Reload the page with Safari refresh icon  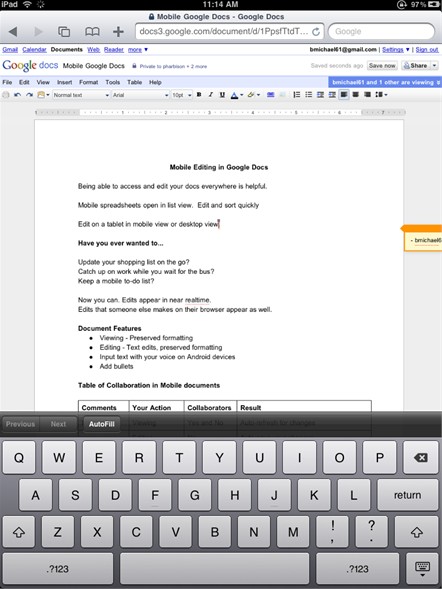click(x=316, y=32)
